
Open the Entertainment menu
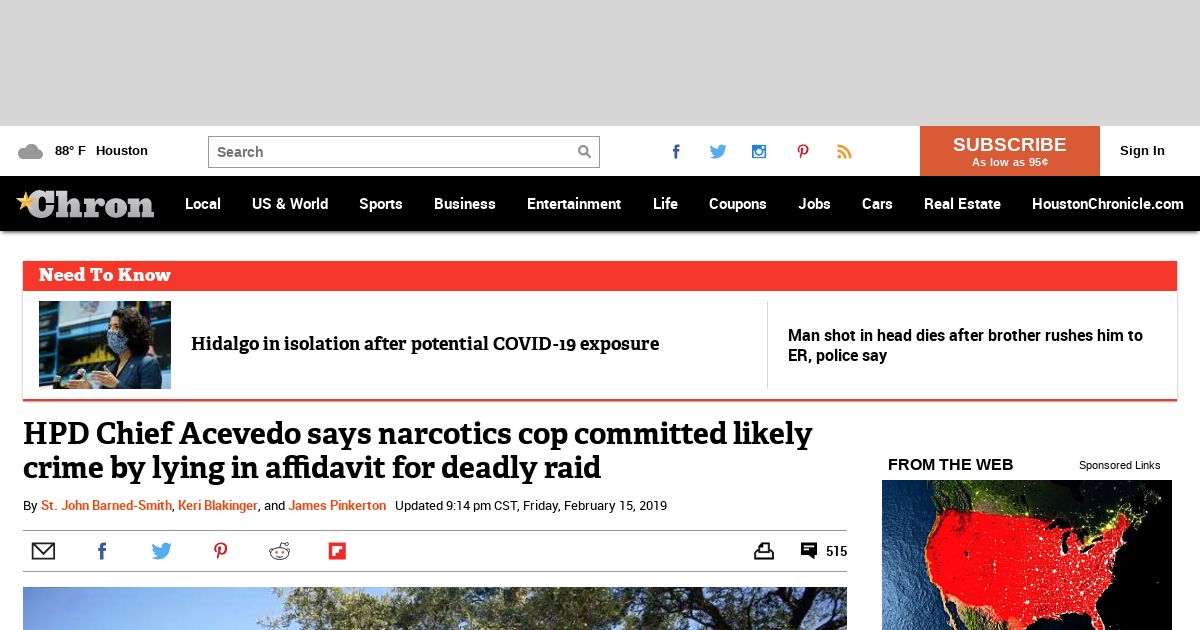tap(574, 204)
